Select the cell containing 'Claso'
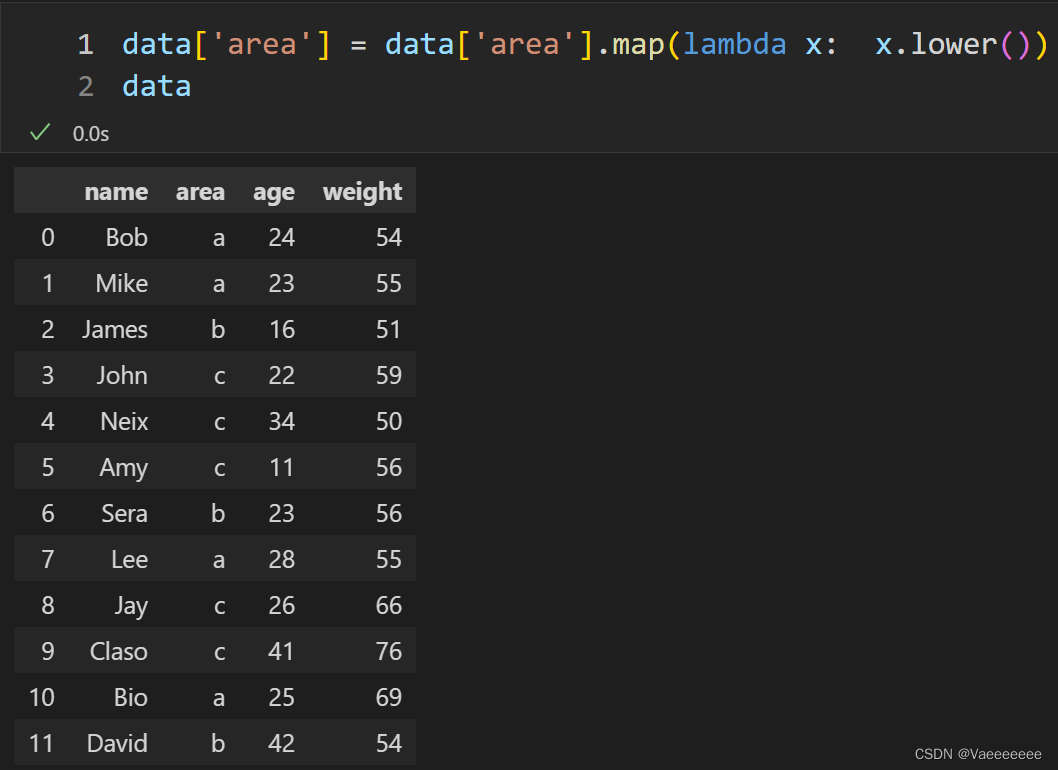The width and height of the screenshot is (1058, 770). coord(119,651)
